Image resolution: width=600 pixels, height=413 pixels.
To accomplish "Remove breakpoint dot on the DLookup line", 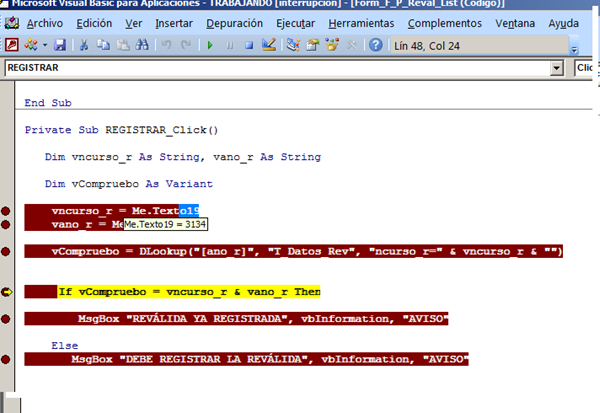I will [6, 251].
